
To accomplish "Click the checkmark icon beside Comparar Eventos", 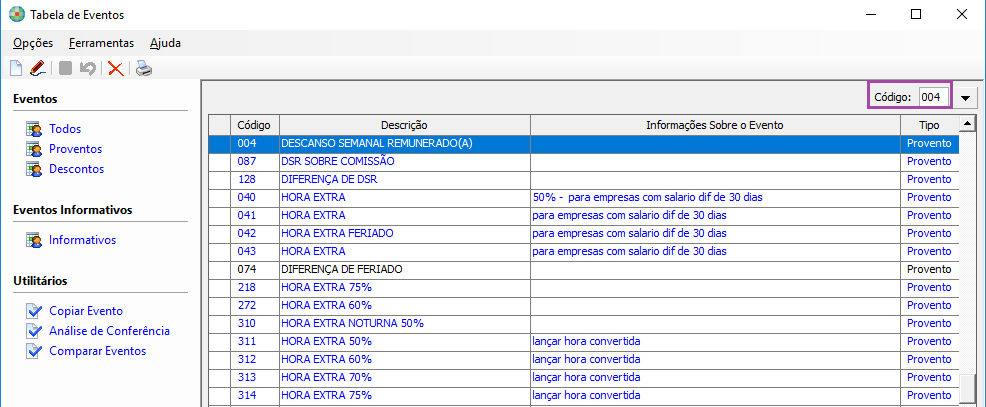I will pos(34,351).
